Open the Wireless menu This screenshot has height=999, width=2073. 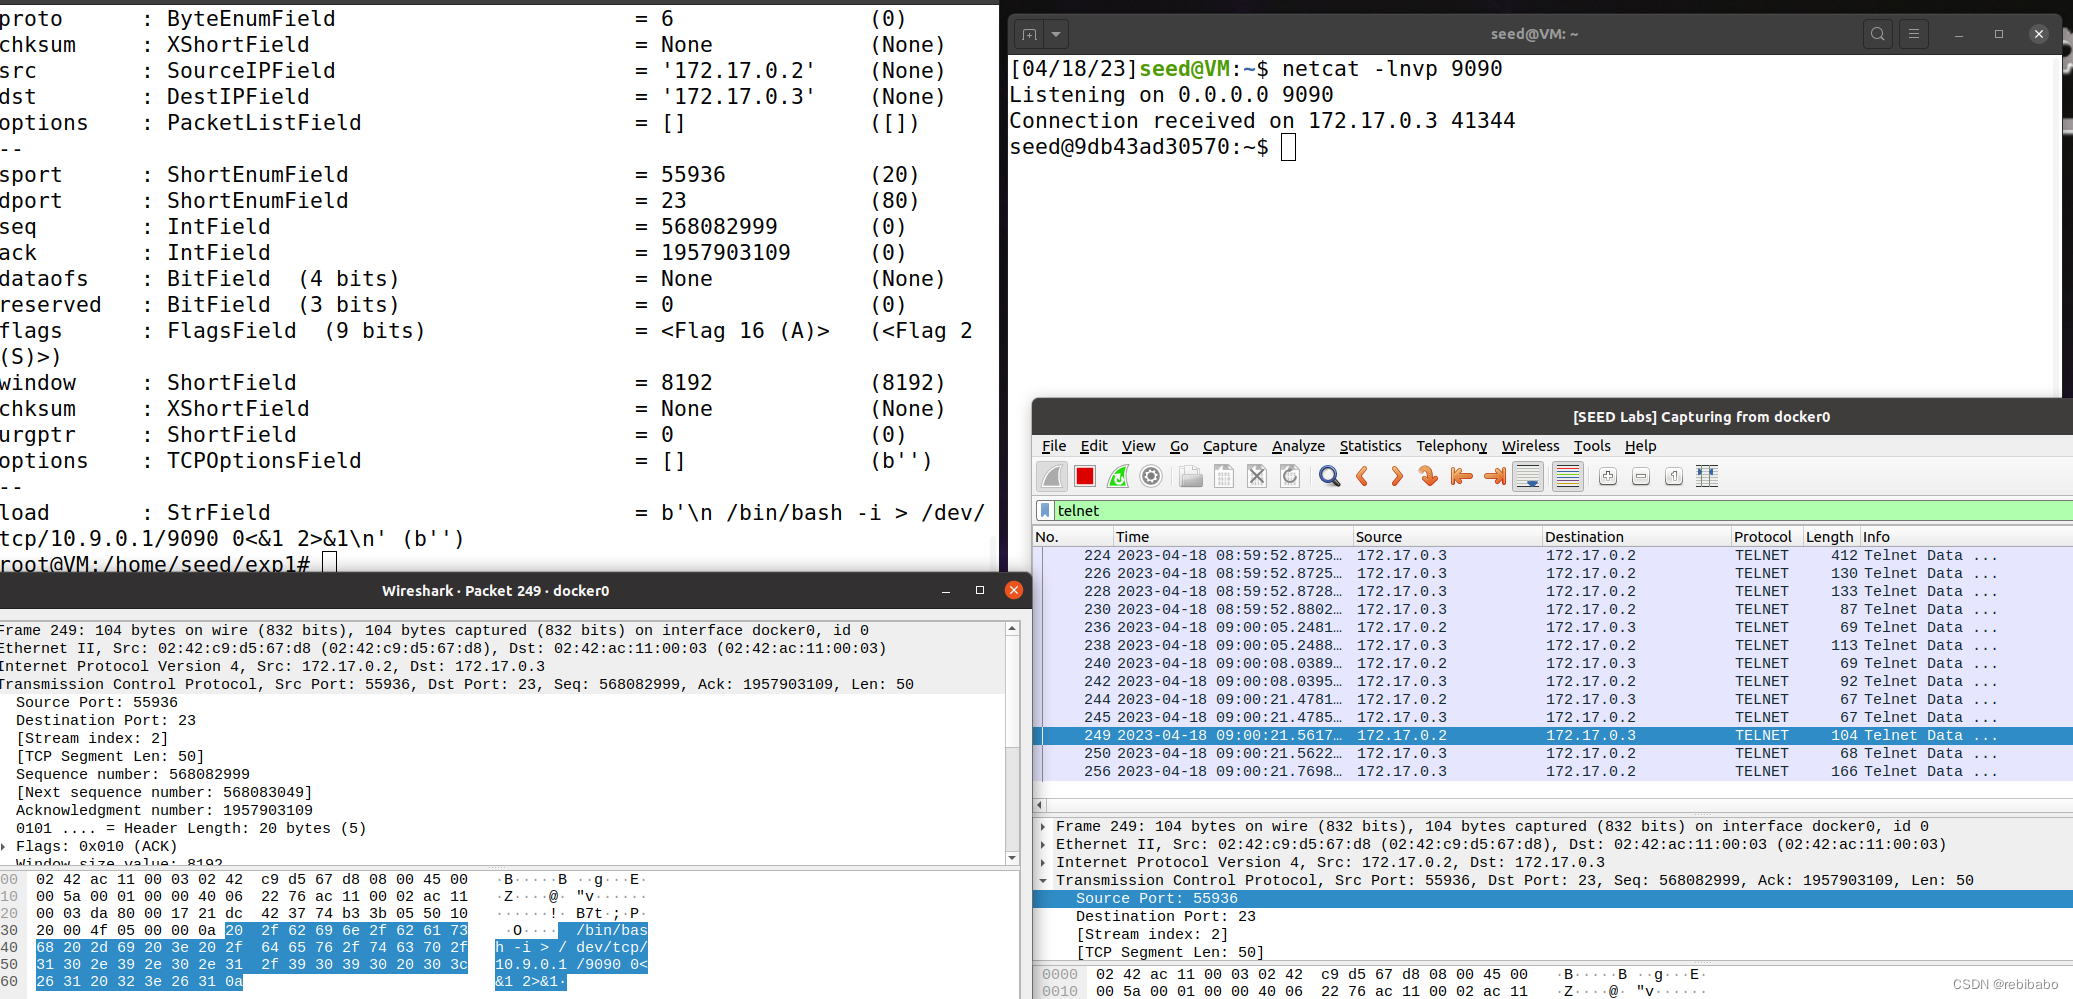1530,446
